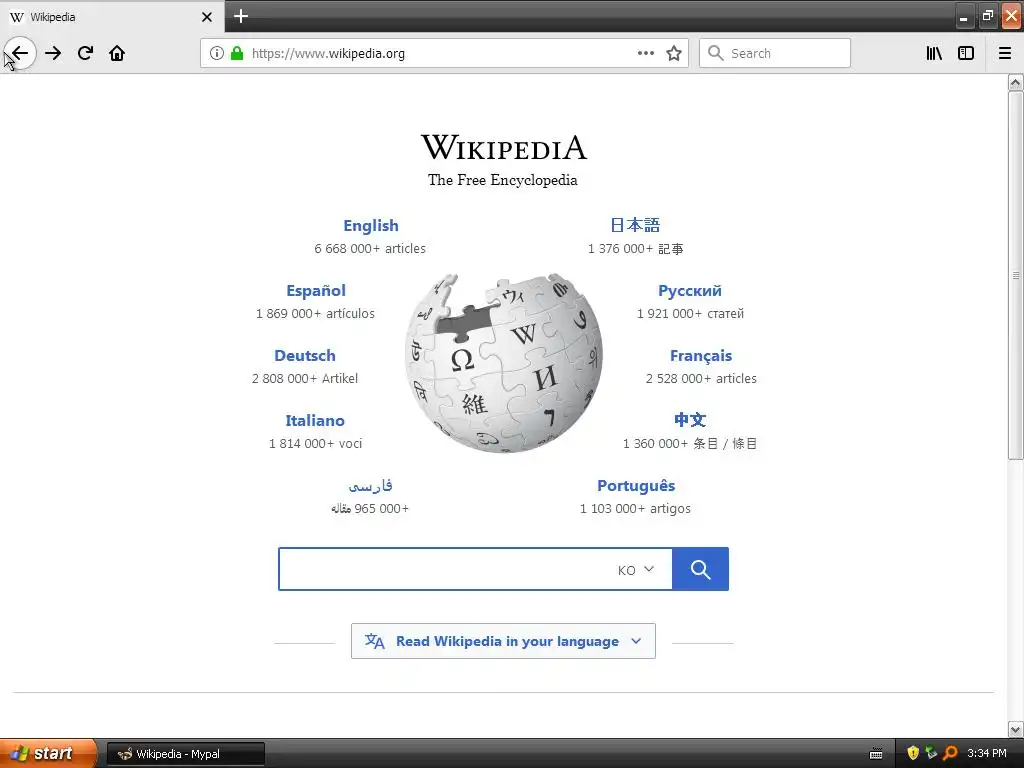The width and height of the screenshot is (1024, 768).
Task: Open Deutsch Wikipedia link
Action: click(305, 355)
